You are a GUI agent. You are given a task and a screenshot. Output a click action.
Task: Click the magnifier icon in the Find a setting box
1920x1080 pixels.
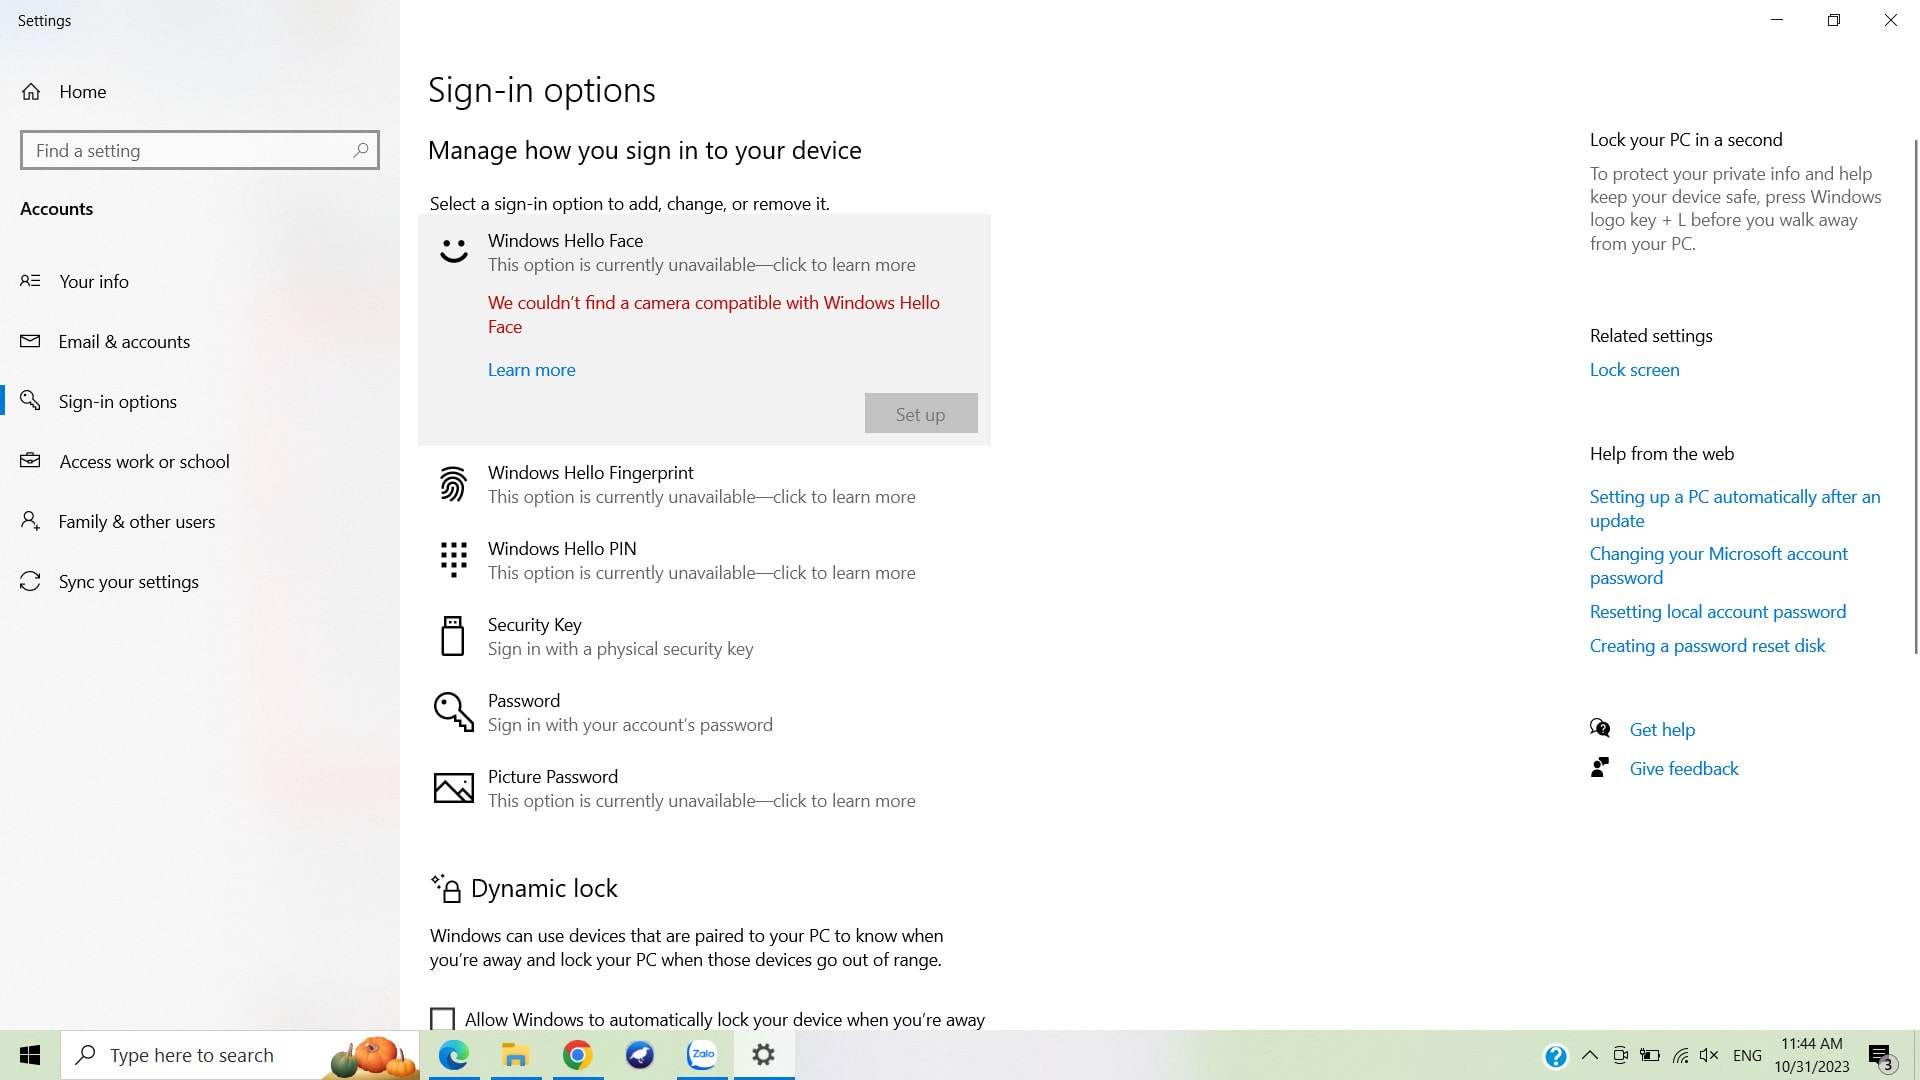coord(361,150)
